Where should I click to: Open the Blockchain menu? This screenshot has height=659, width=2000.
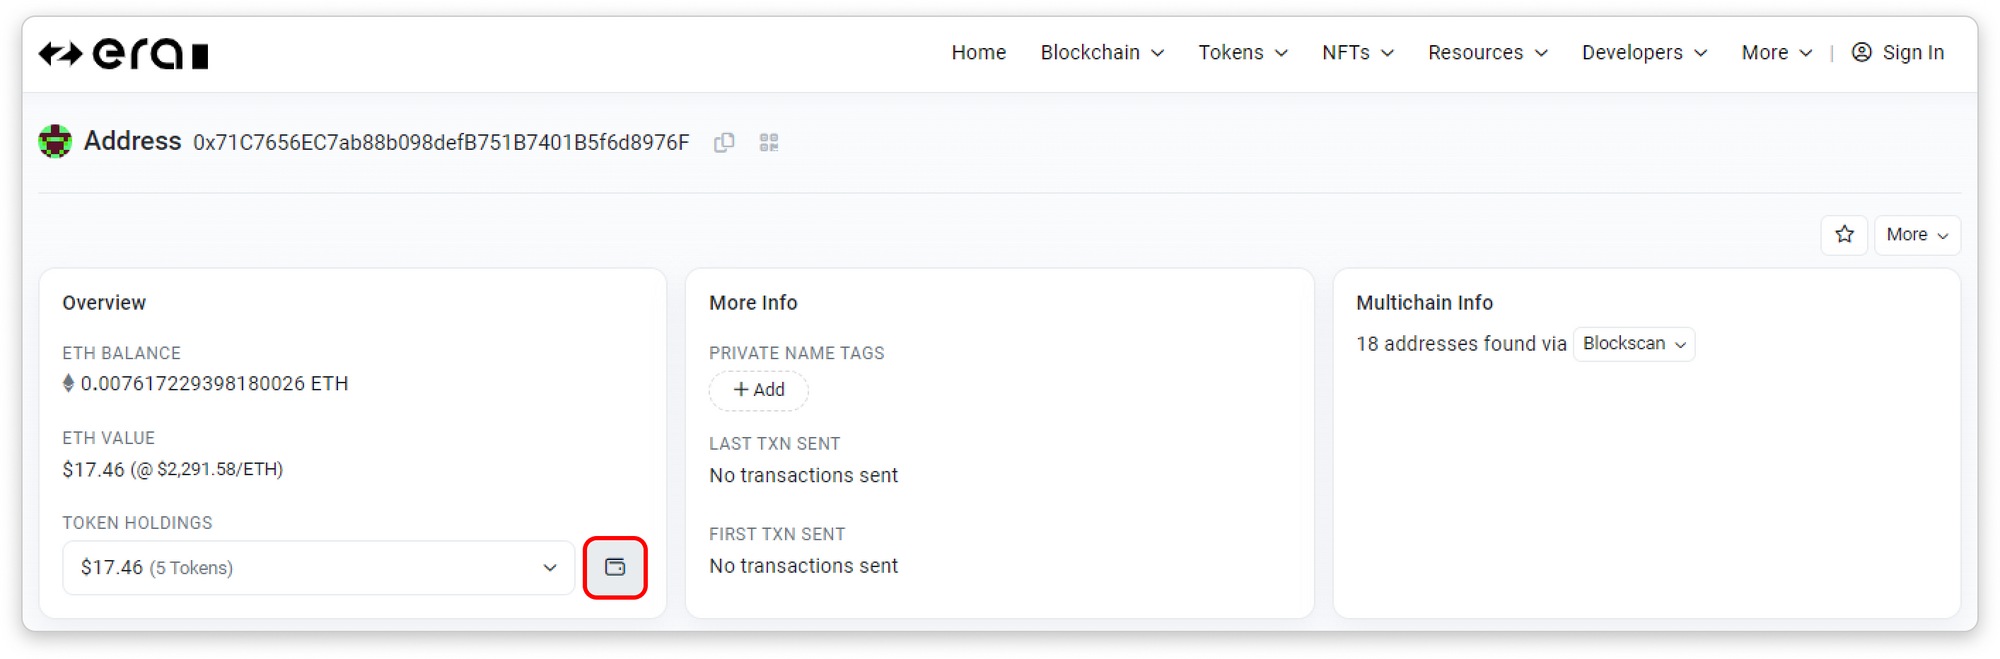(1101, 53)
